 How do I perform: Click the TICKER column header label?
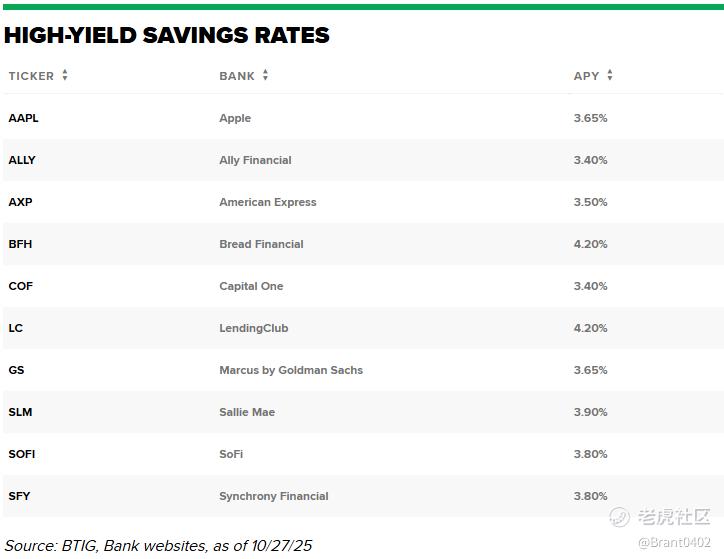coord(31,76)
